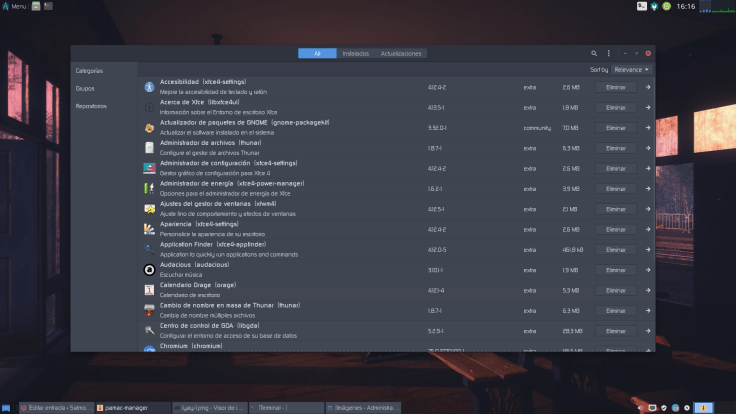Switch to the Actualizaciones tab
Screen dimensions: 736x414
pos(401,53)
